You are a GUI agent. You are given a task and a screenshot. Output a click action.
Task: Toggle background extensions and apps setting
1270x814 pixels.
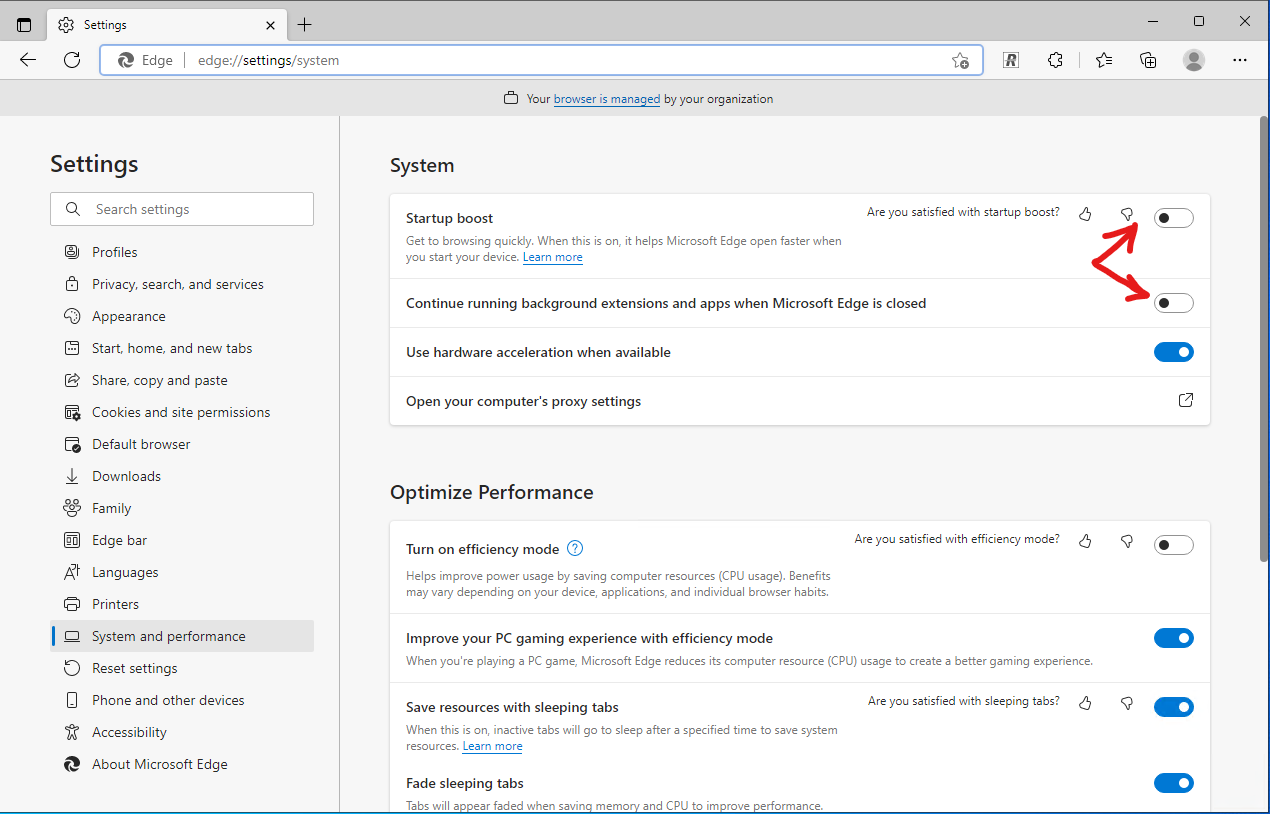[x=1173, y=303]
